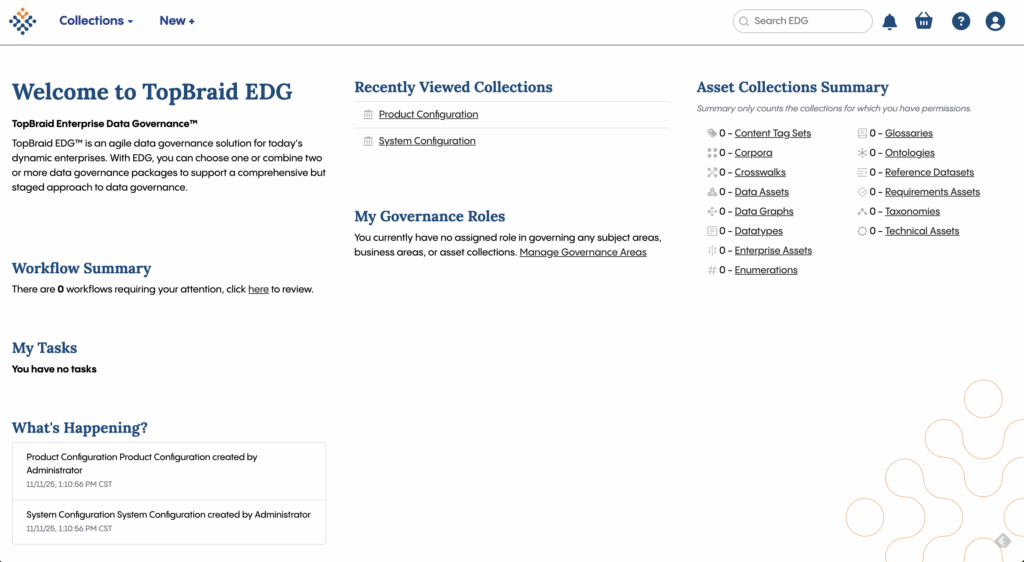
Task: Open the user account icon
Action: point(995,21)
